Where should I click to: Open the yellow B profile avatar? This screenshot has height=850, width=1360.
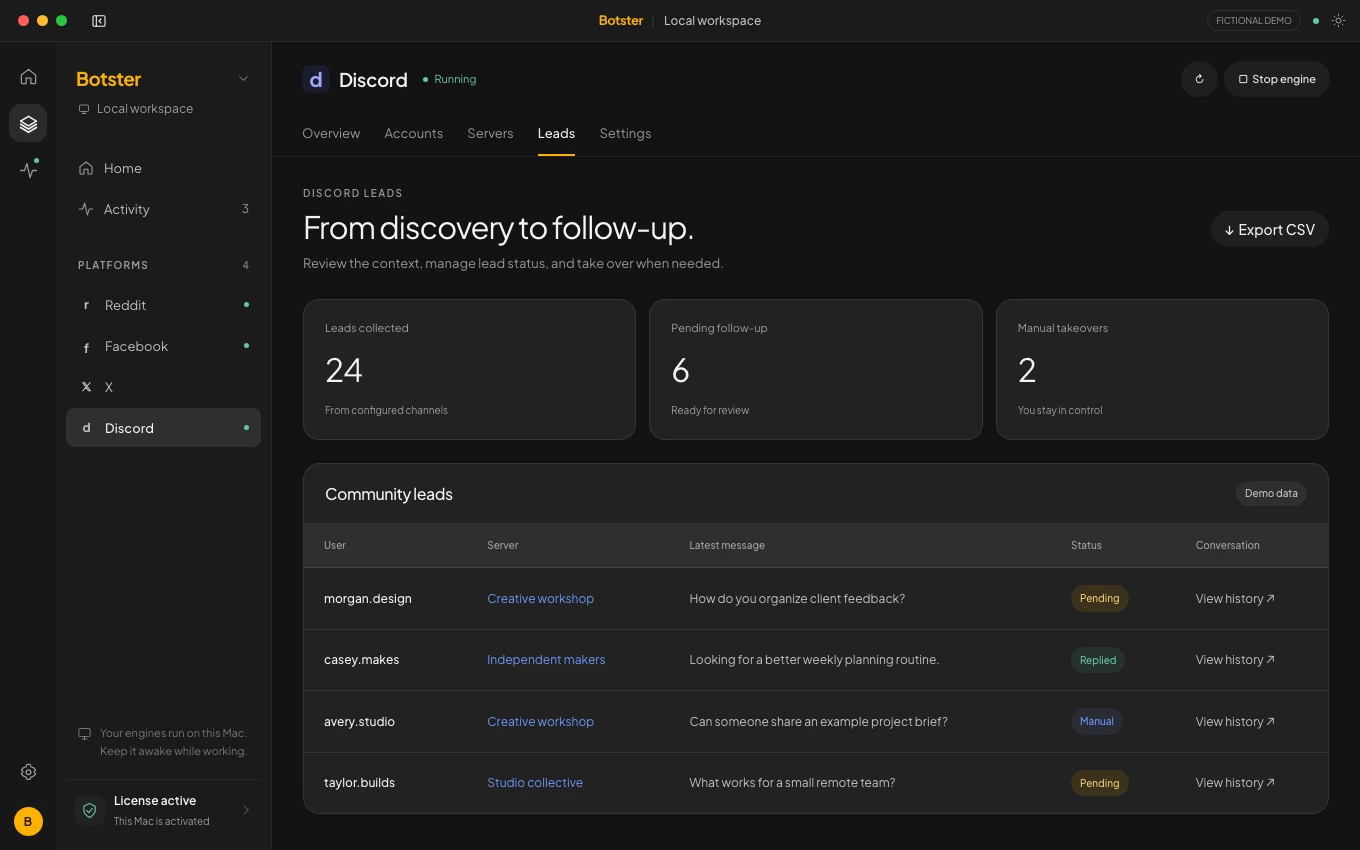pos(28,821)
